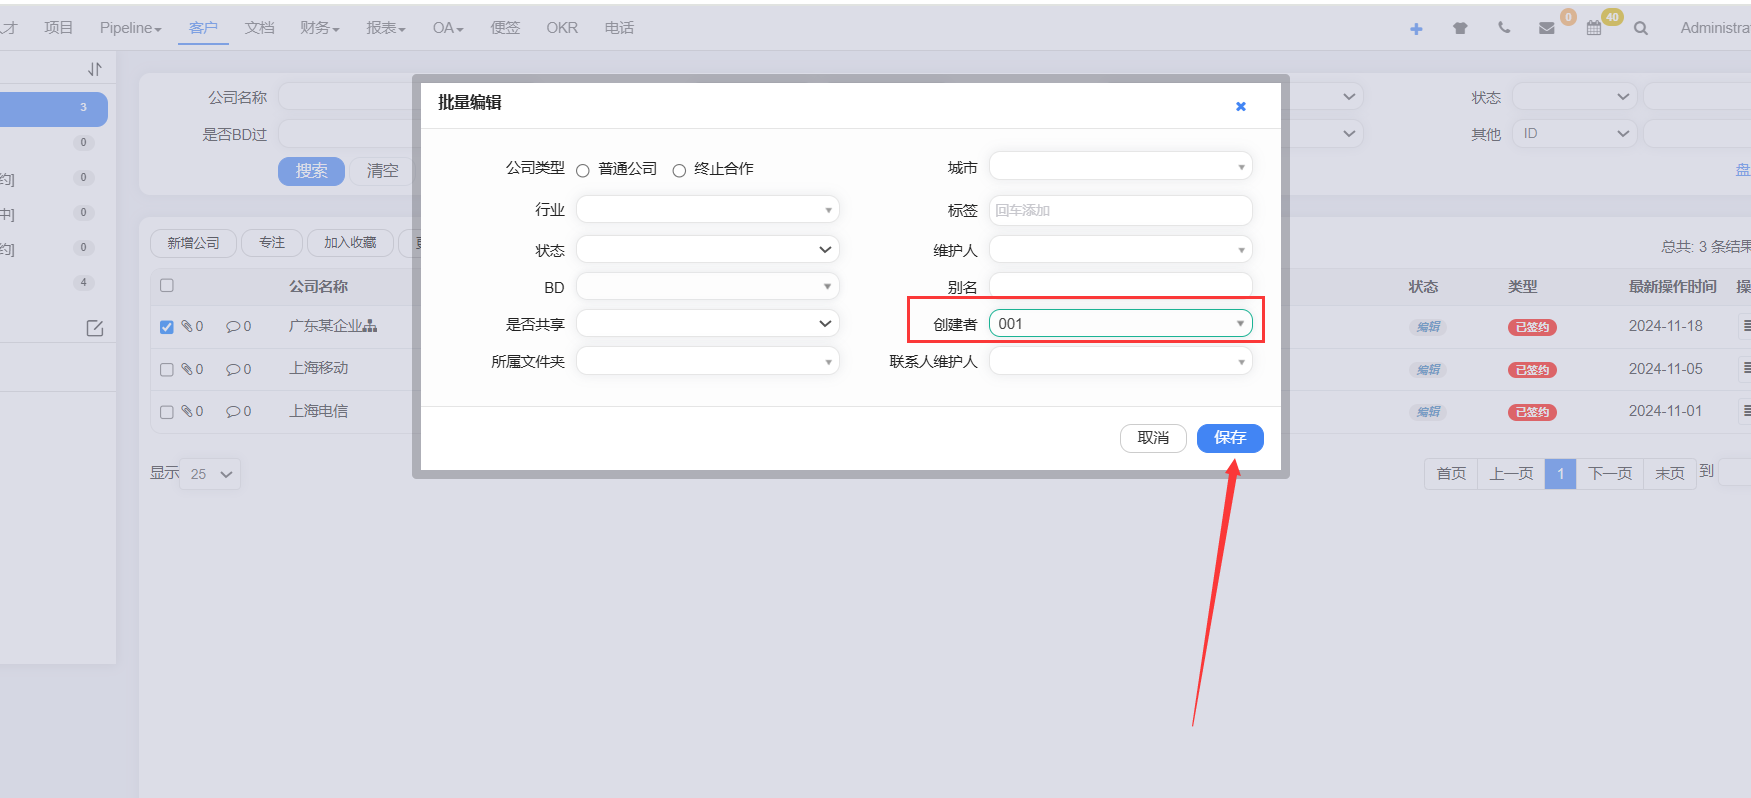Go to 下一页 in pagination
Image resolution: width=1751 pixels, height=798 pixels.
(x=1610, y=474)
